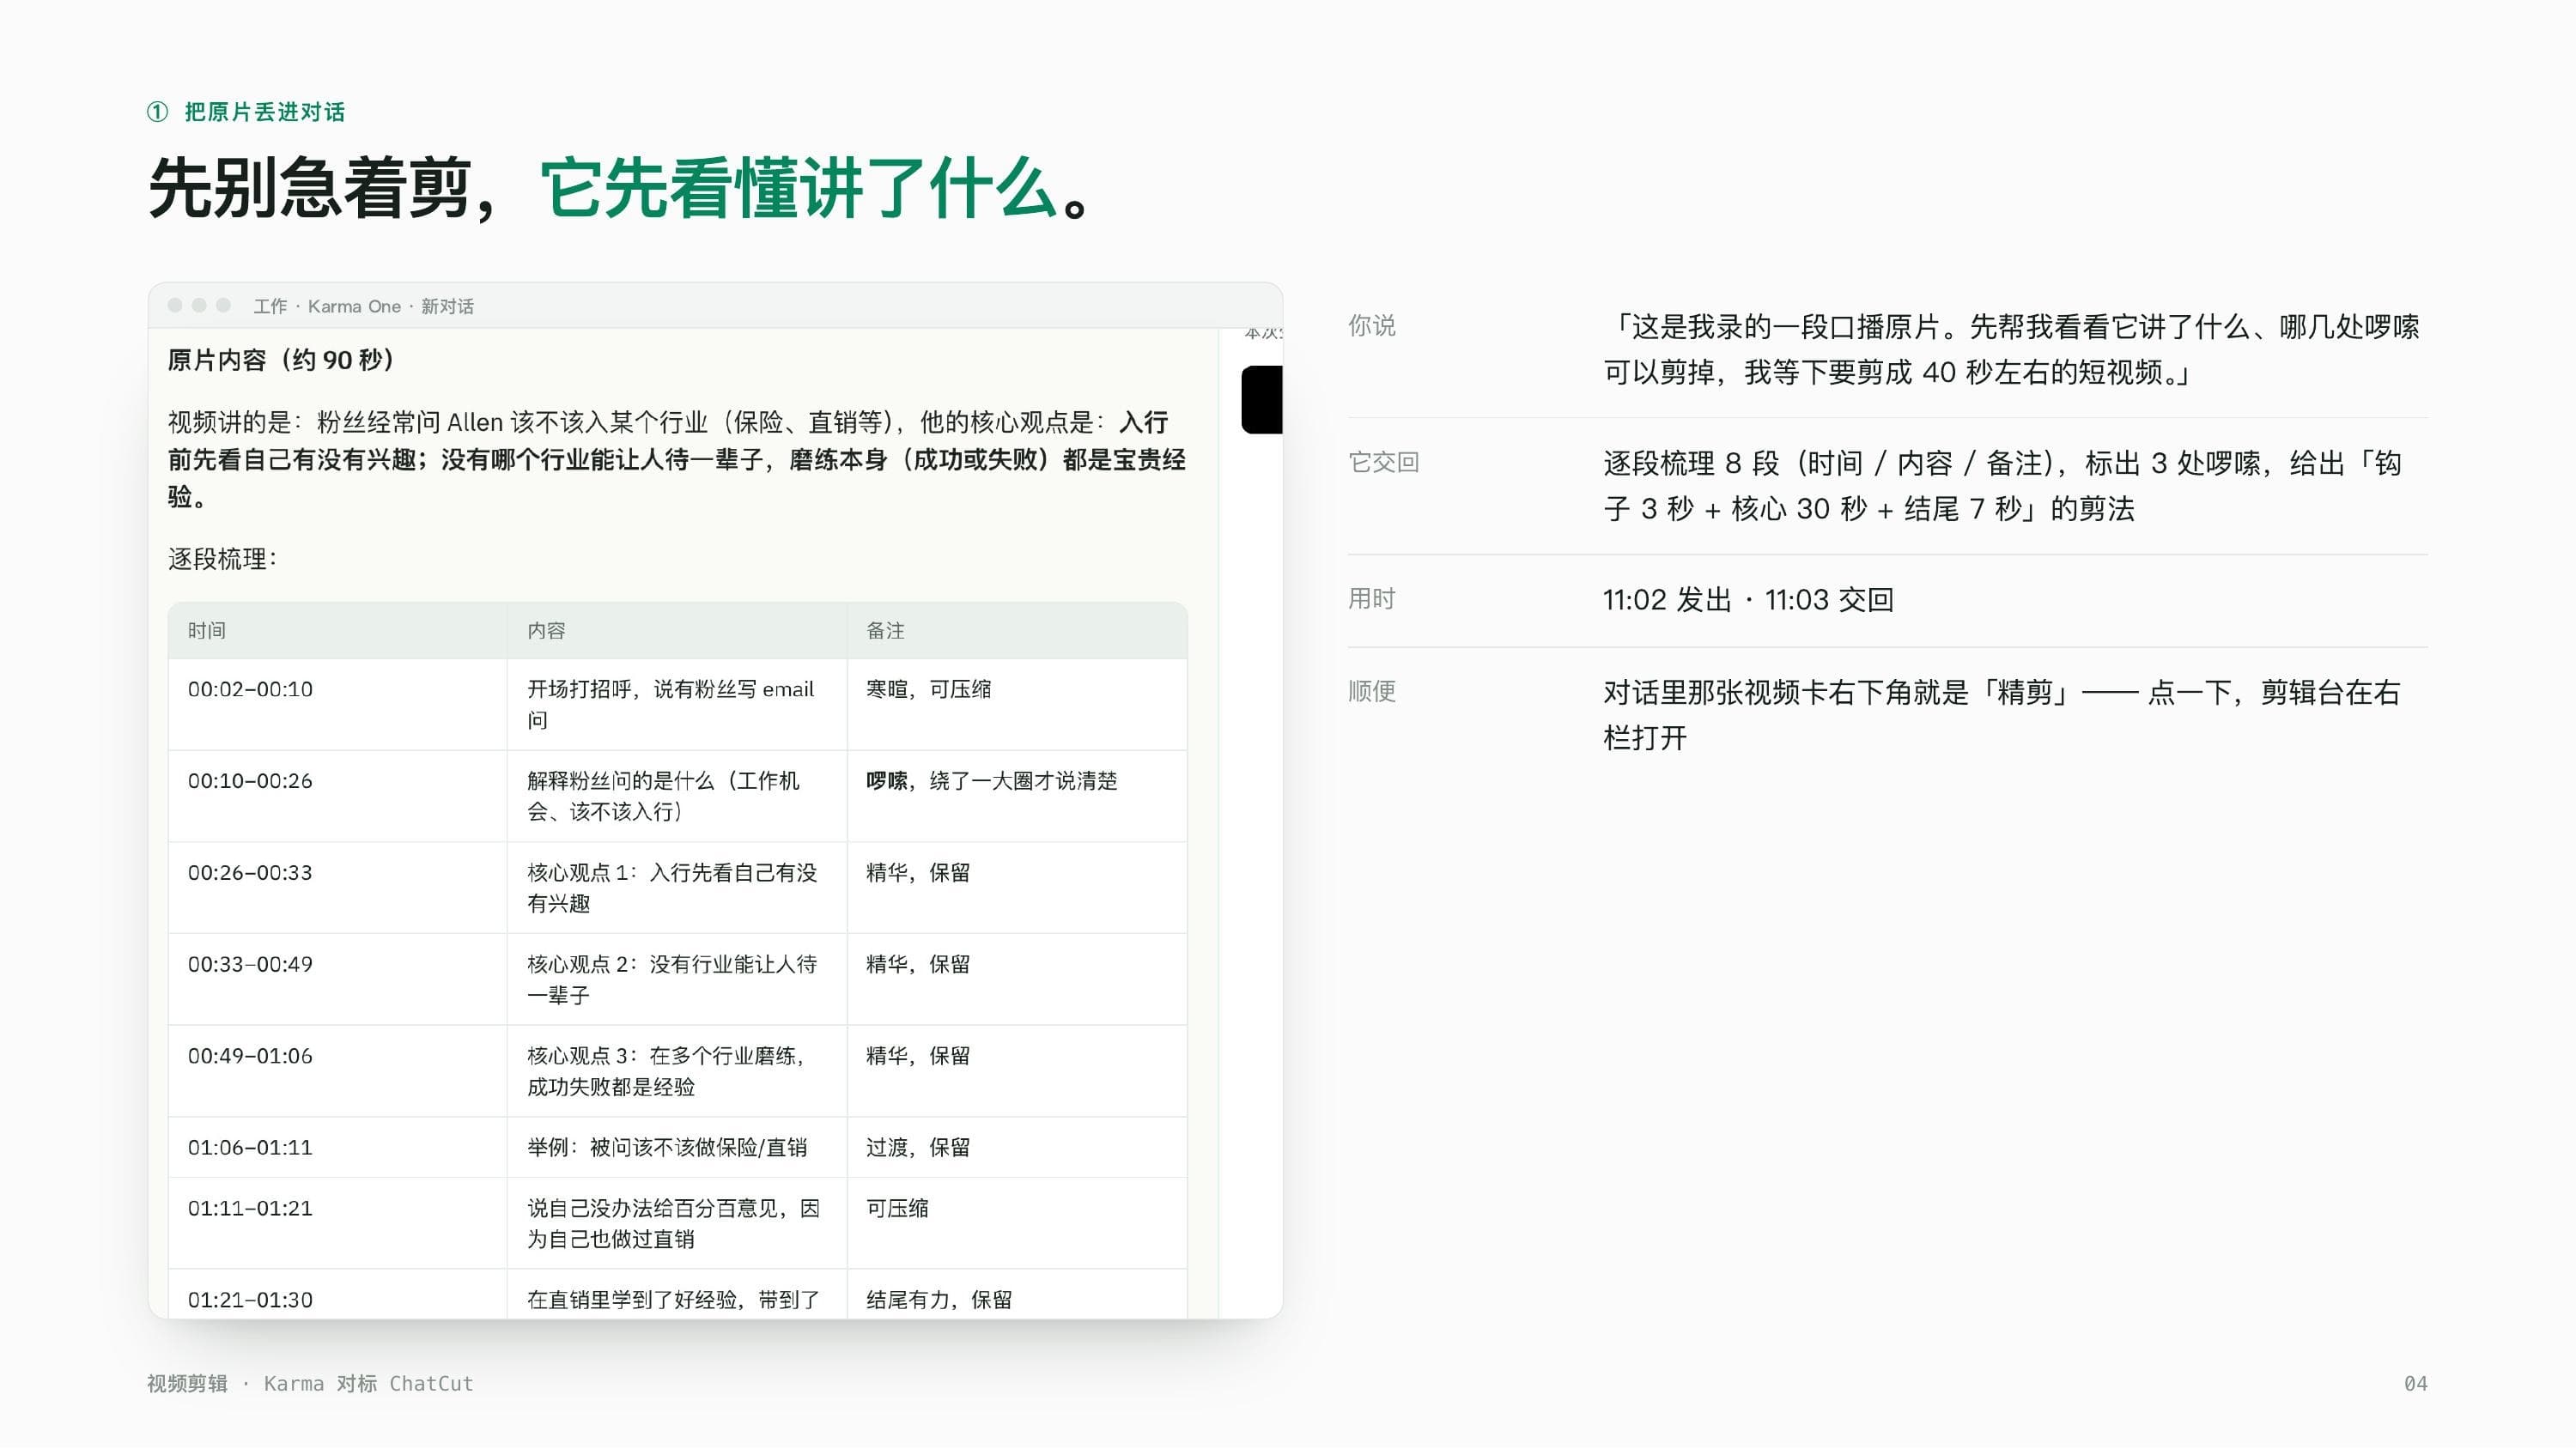The width and height of the screenshot is (2576, 1449).
Task: Click '精华,保留' in the 00:49–01:06 row
Action: point(918,1057)
